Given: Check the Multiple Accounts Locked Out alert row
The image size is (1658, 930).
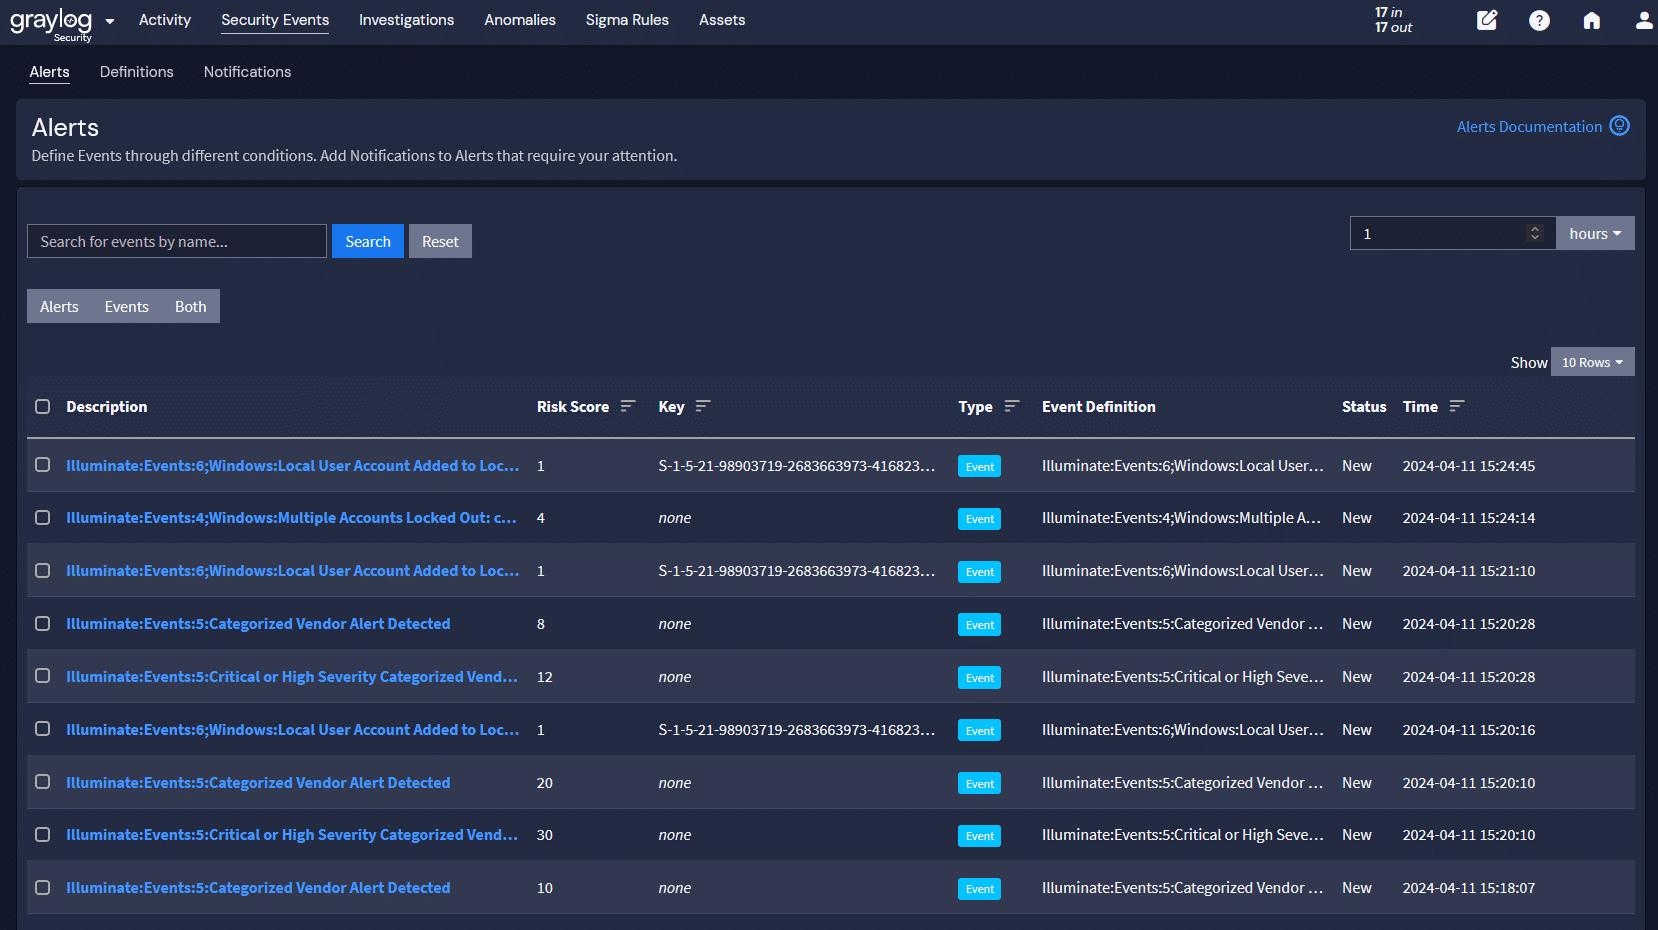Looking at the screenshot, I should click(42, 517).
